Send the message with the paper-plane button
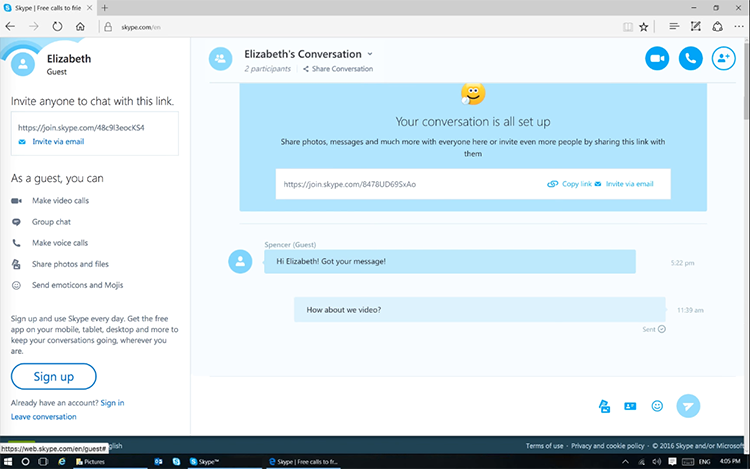750x469 pixels. 688,406
